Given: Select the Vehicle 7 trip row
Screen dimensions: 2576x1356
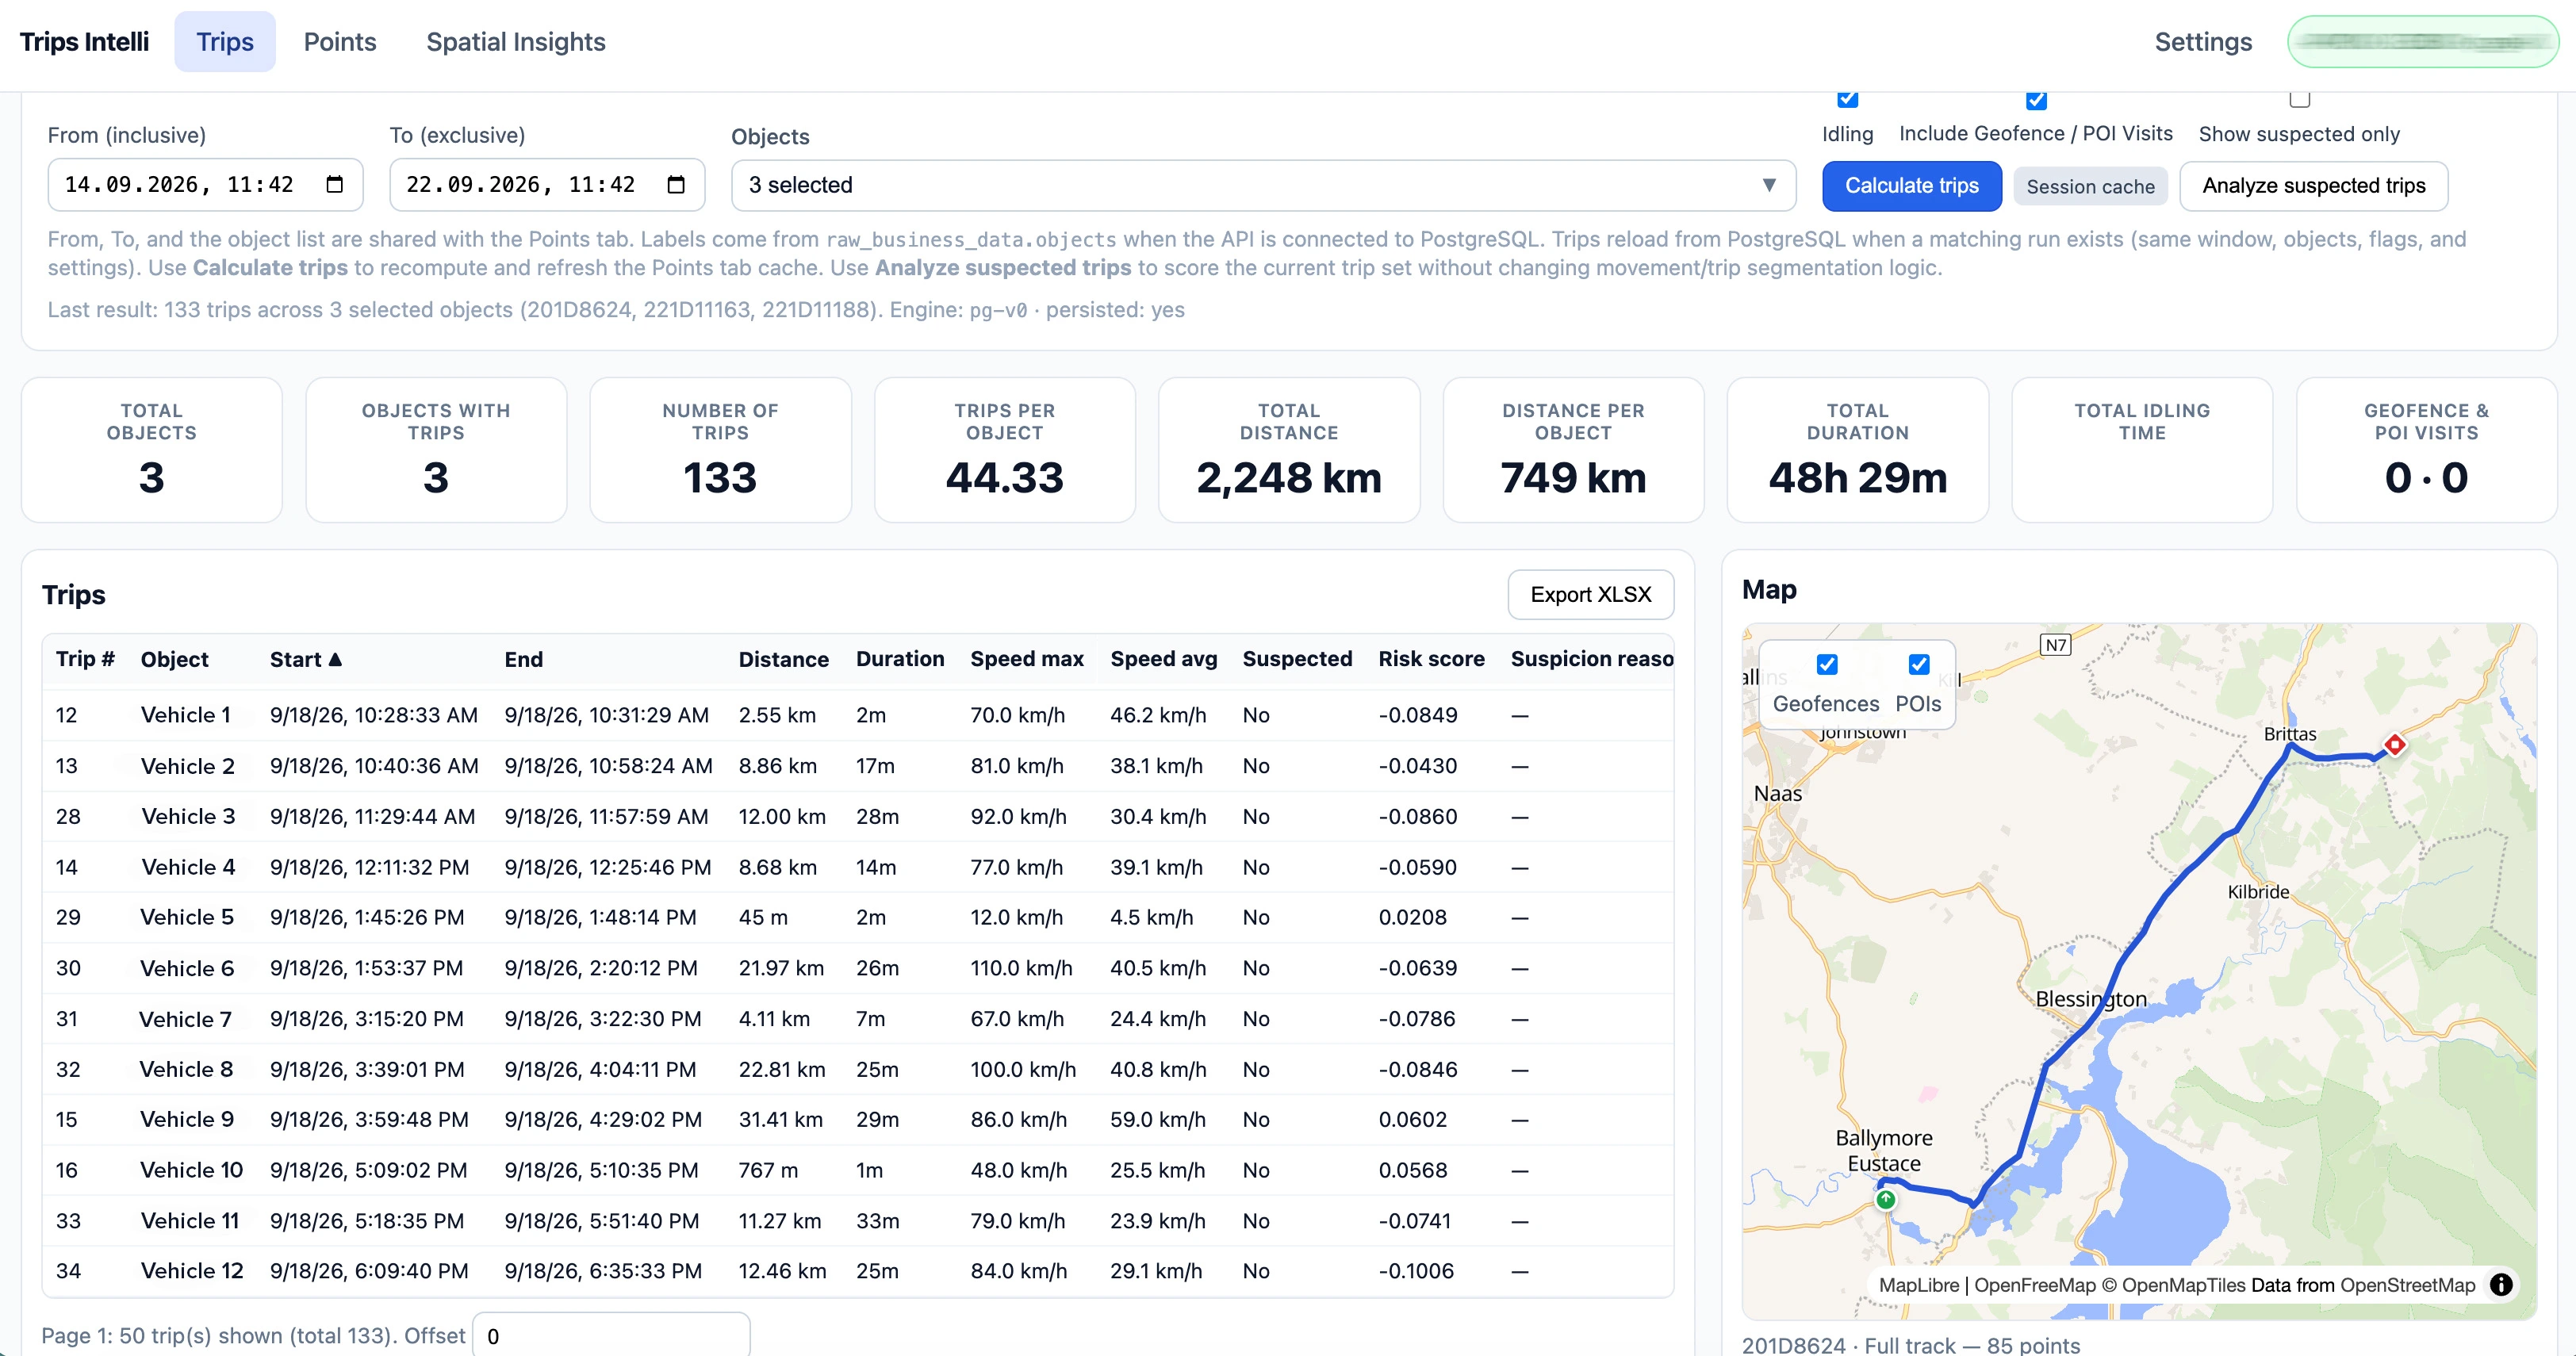Looking at the screenshot, I should click(x=857, y=1019).
